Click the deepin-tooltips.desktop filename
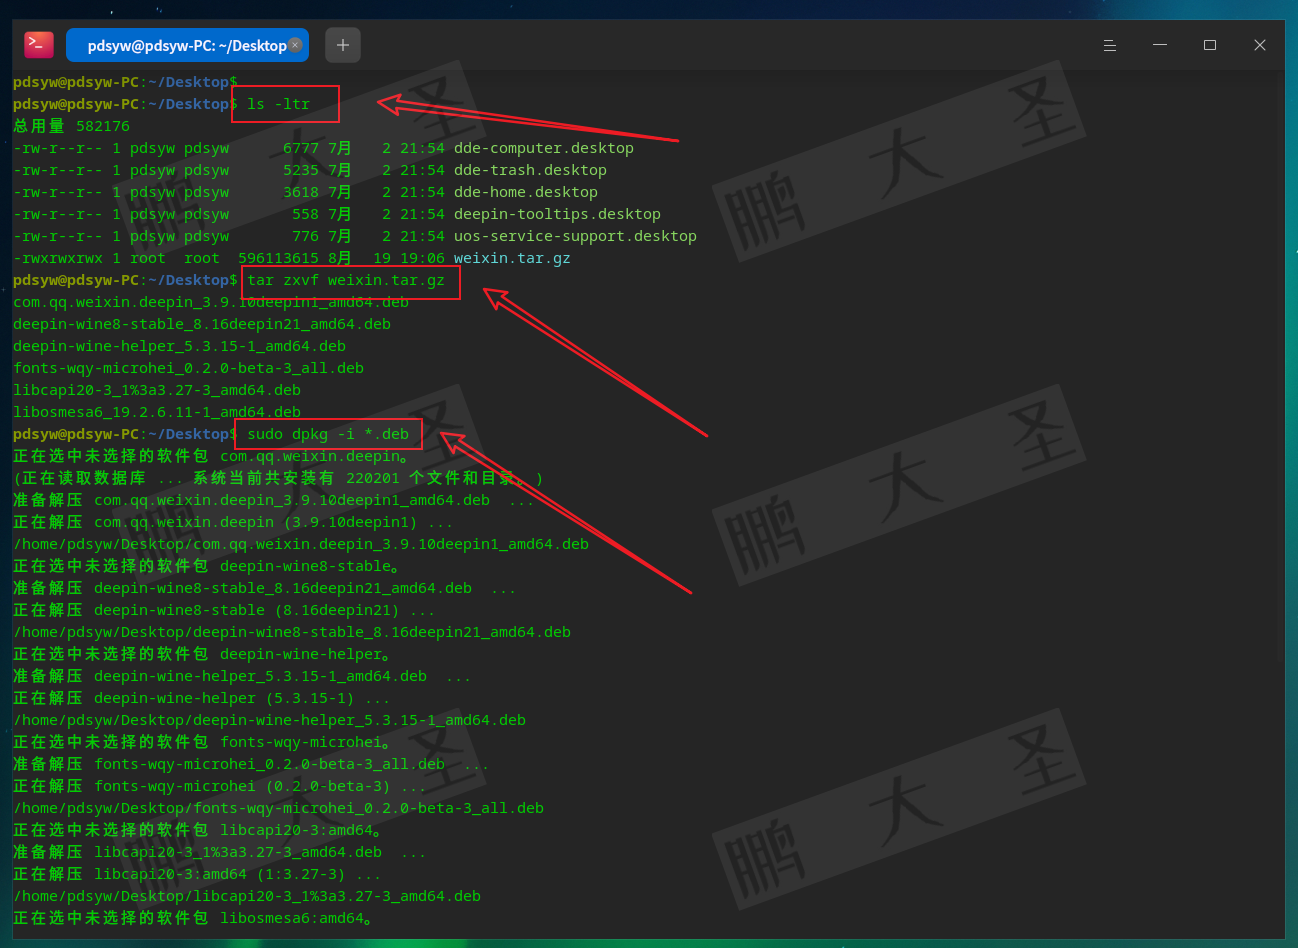This screenshot has height=948, width=1298. 557,214
